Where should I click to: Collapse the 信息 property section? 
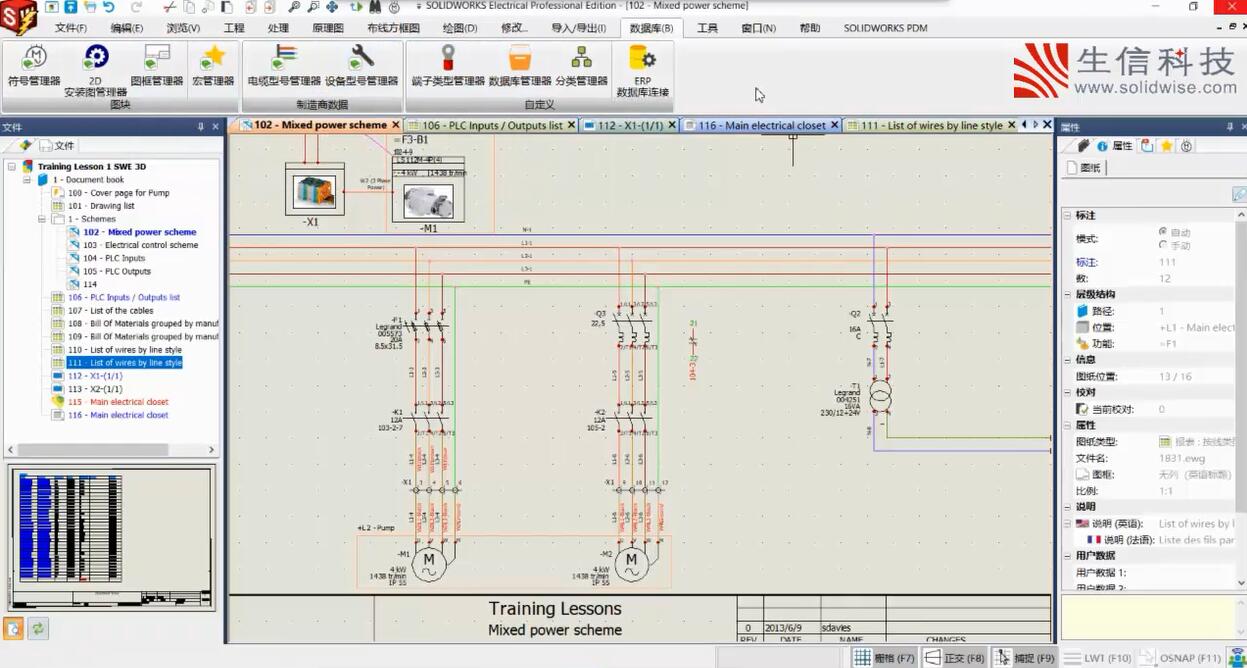pyautogui.click(x=1067, y=360)
